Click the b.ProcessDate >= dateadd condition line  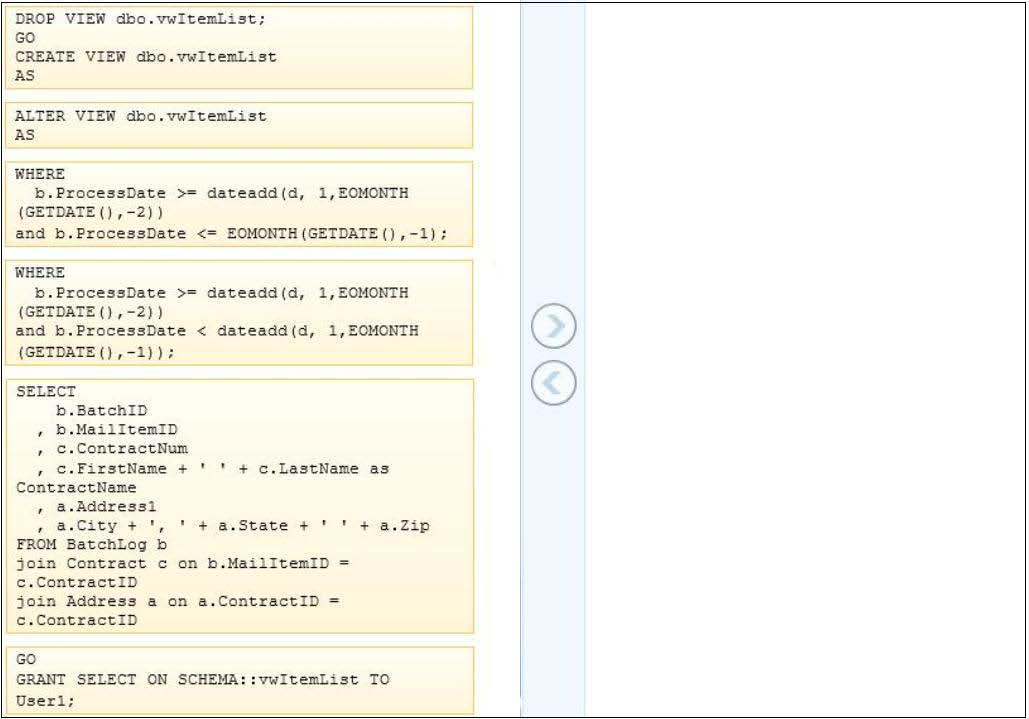click(x=200, y=193)
